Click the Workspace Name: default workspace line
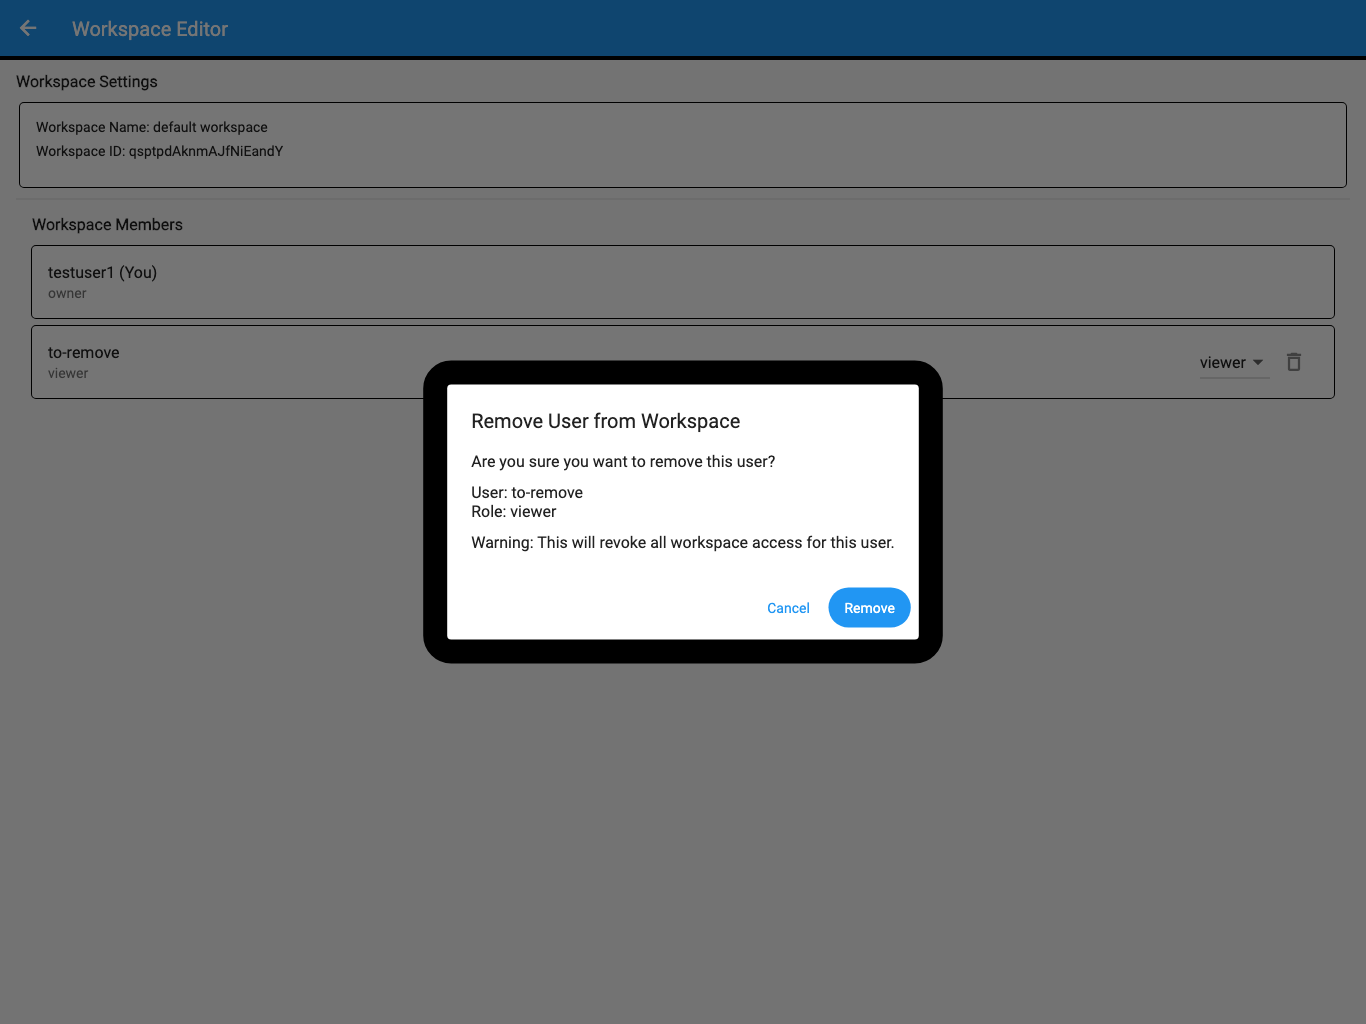This screenshot has height=1024, width=1366. tap(152, 127)
